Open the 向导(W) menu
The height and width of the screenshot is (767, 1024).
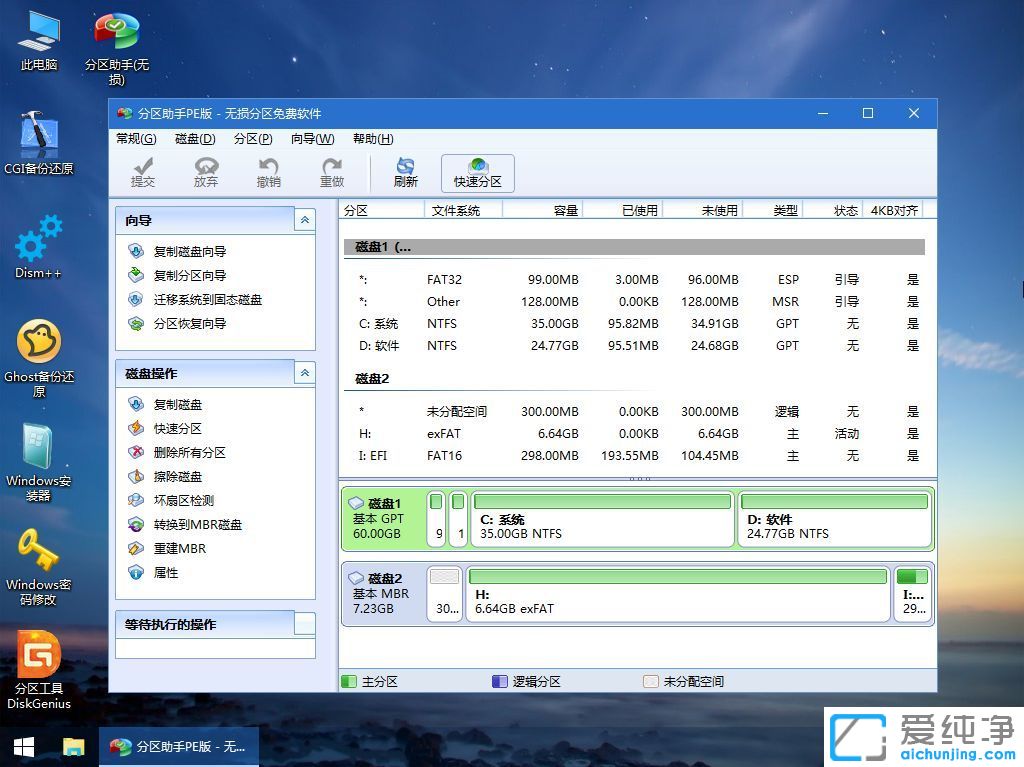(x=313, y=139)
